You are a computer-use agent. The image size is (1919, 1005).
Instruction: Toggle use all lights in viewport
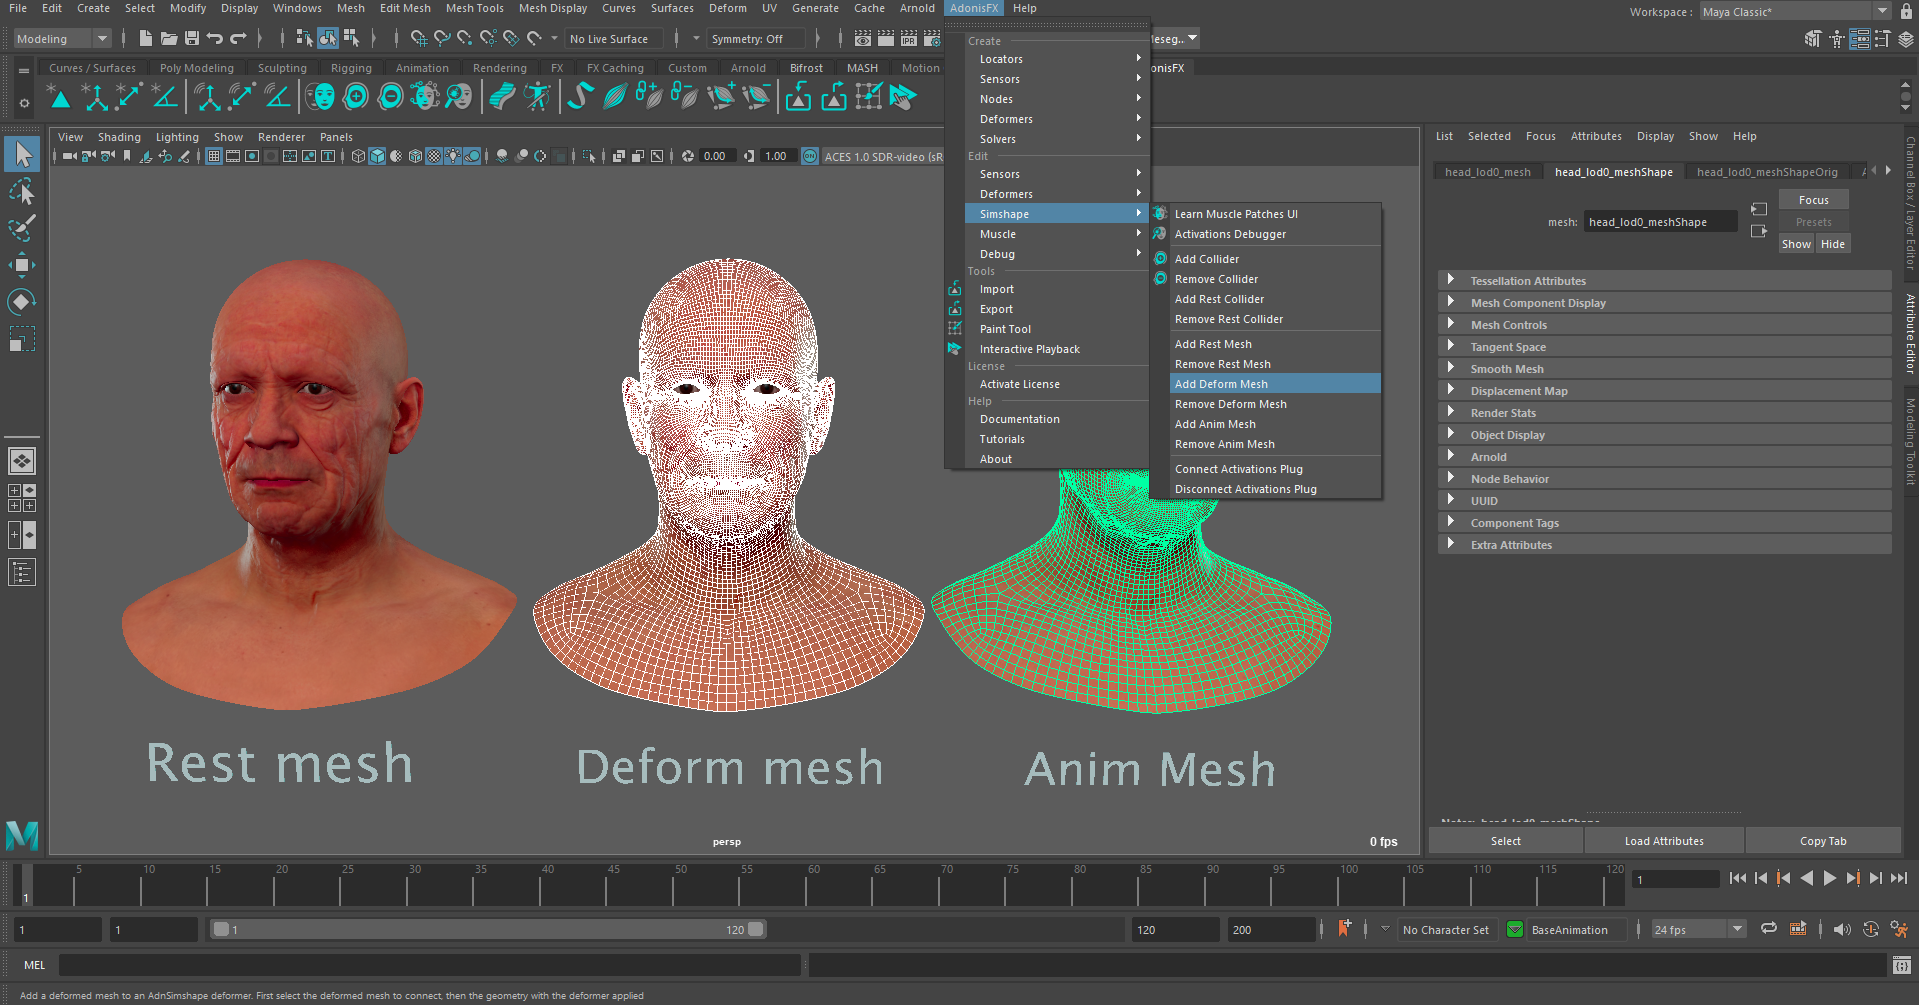tap(453, 156)
